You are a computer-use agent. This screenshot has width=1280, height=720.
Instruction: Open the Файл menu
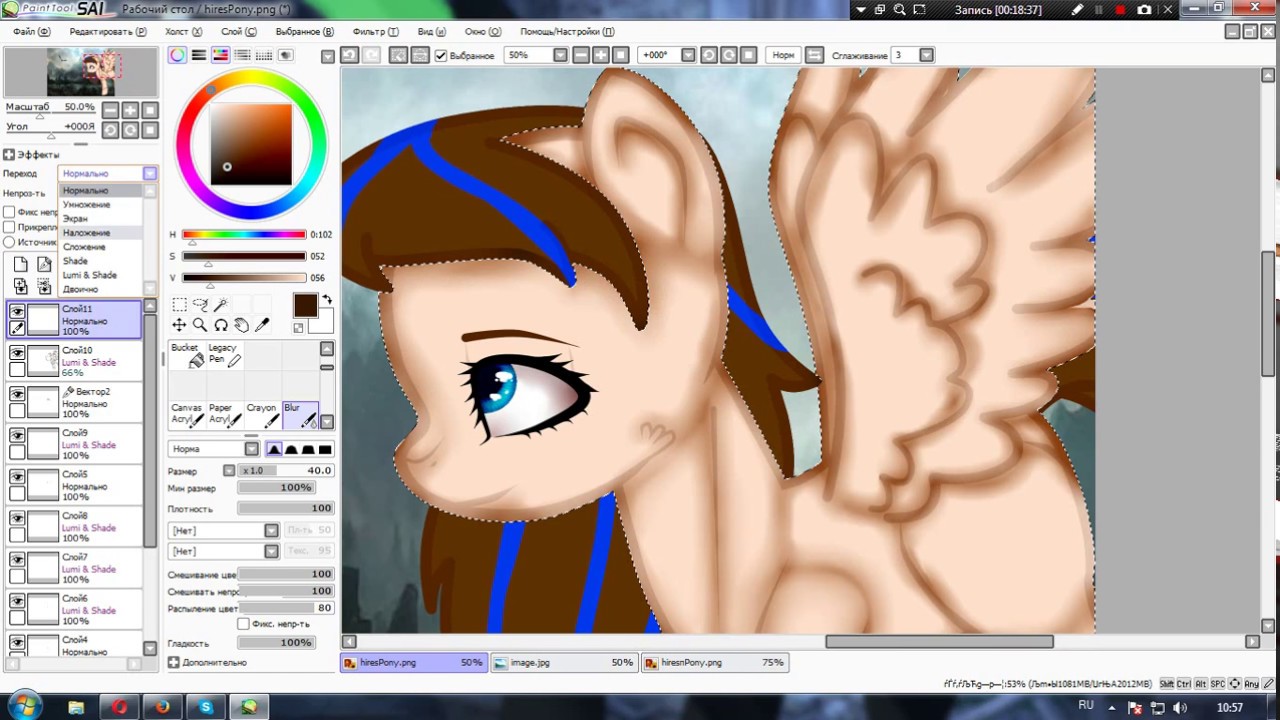(31, 32)
